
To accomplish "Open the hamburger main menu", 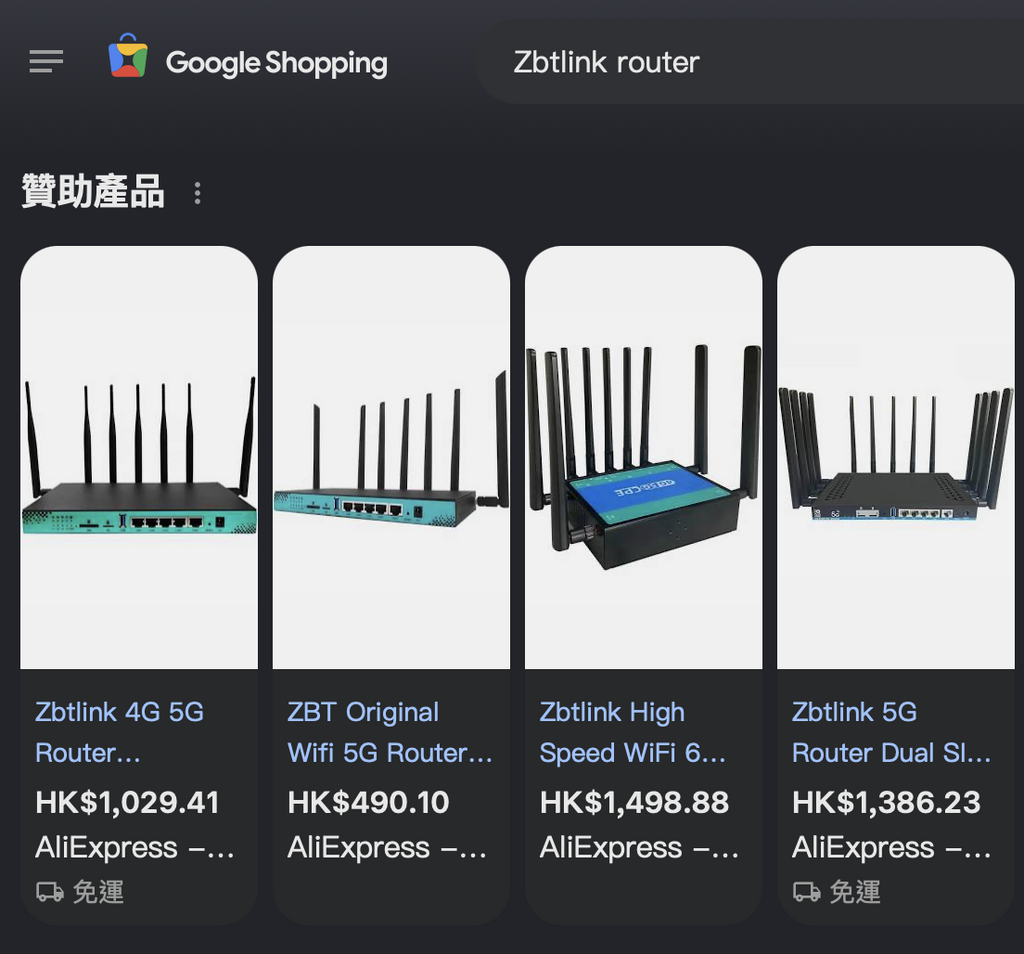I will point(46,61).
